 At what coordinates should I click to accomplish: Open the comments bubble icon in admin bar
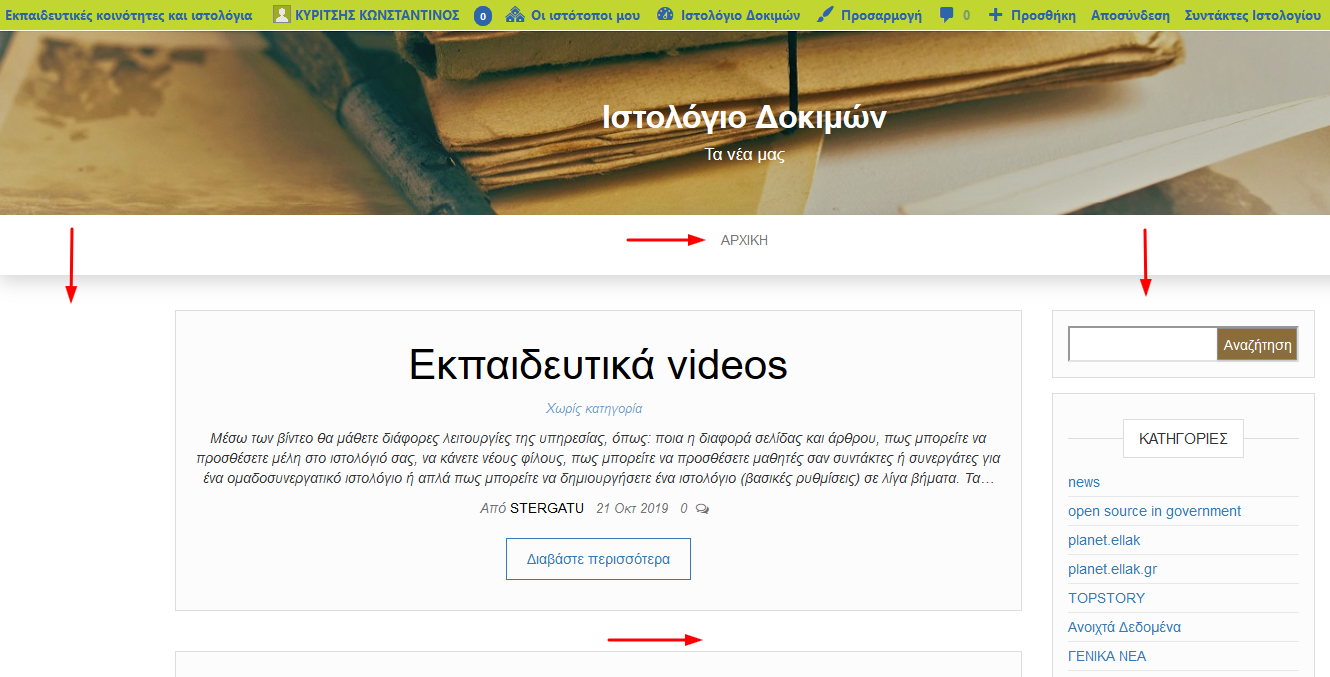point(947,15)
